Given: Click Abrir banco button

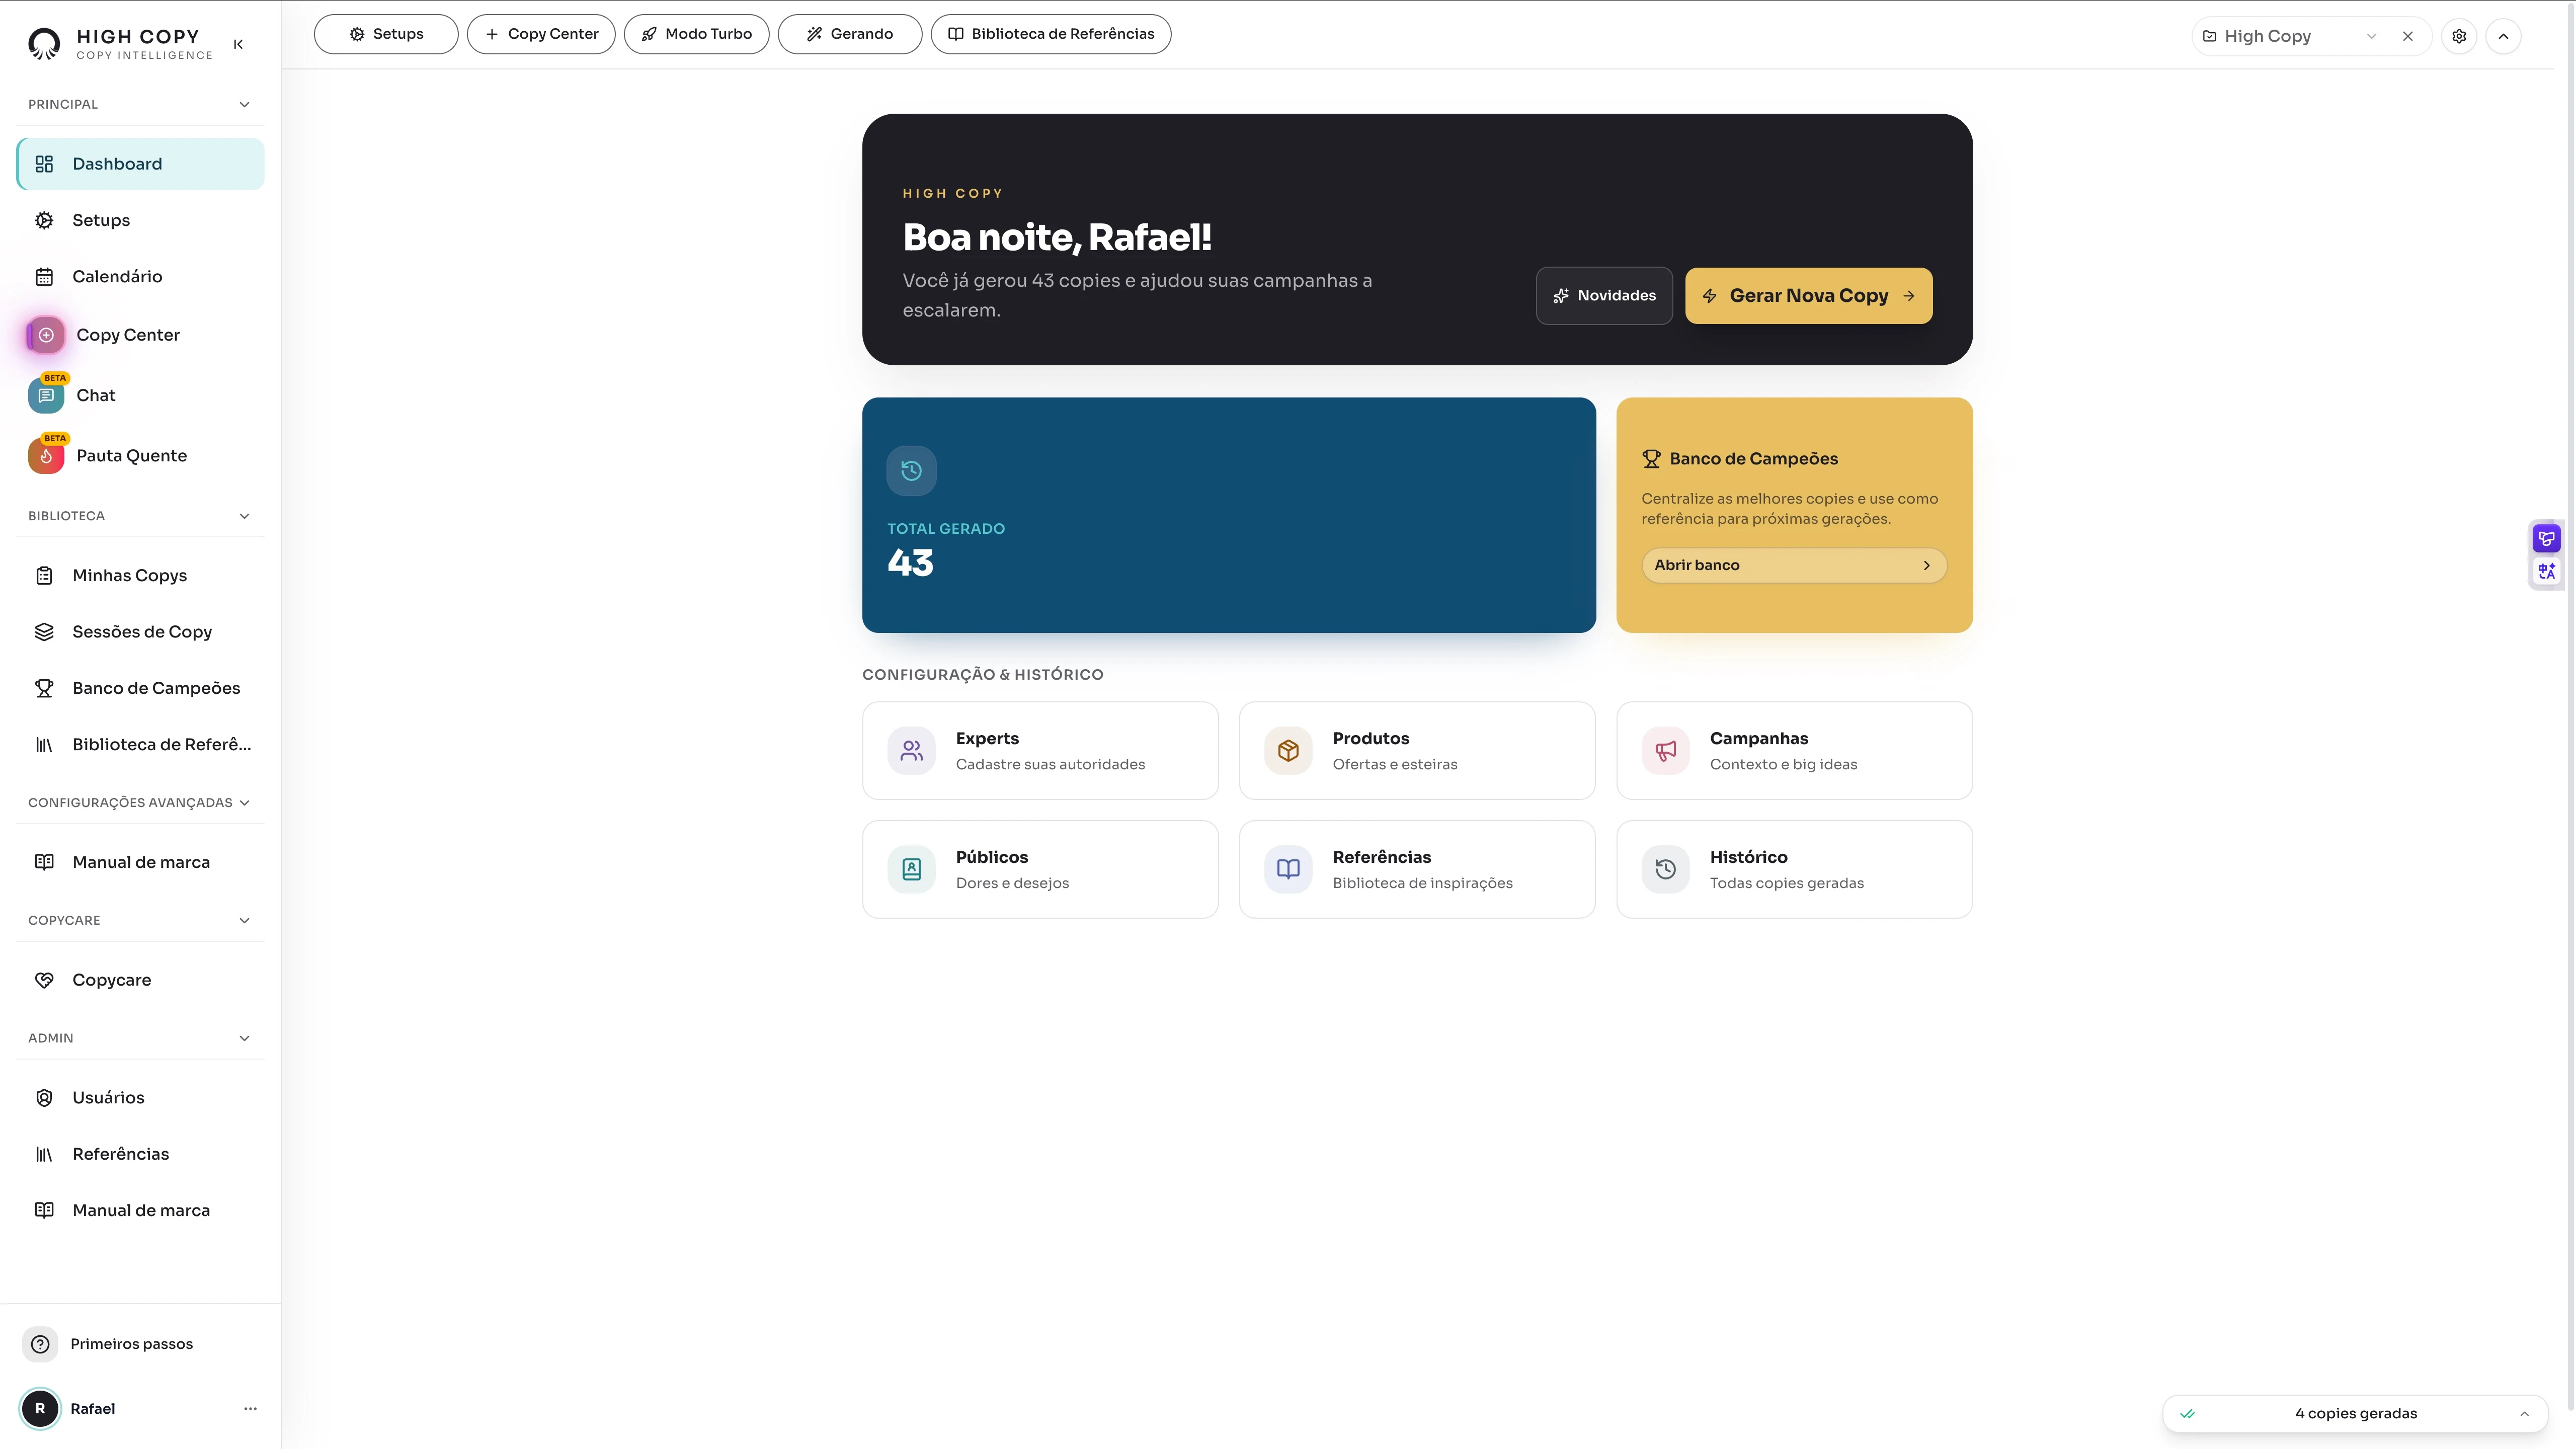Looking at the screenshot, I should [1794, 566].
